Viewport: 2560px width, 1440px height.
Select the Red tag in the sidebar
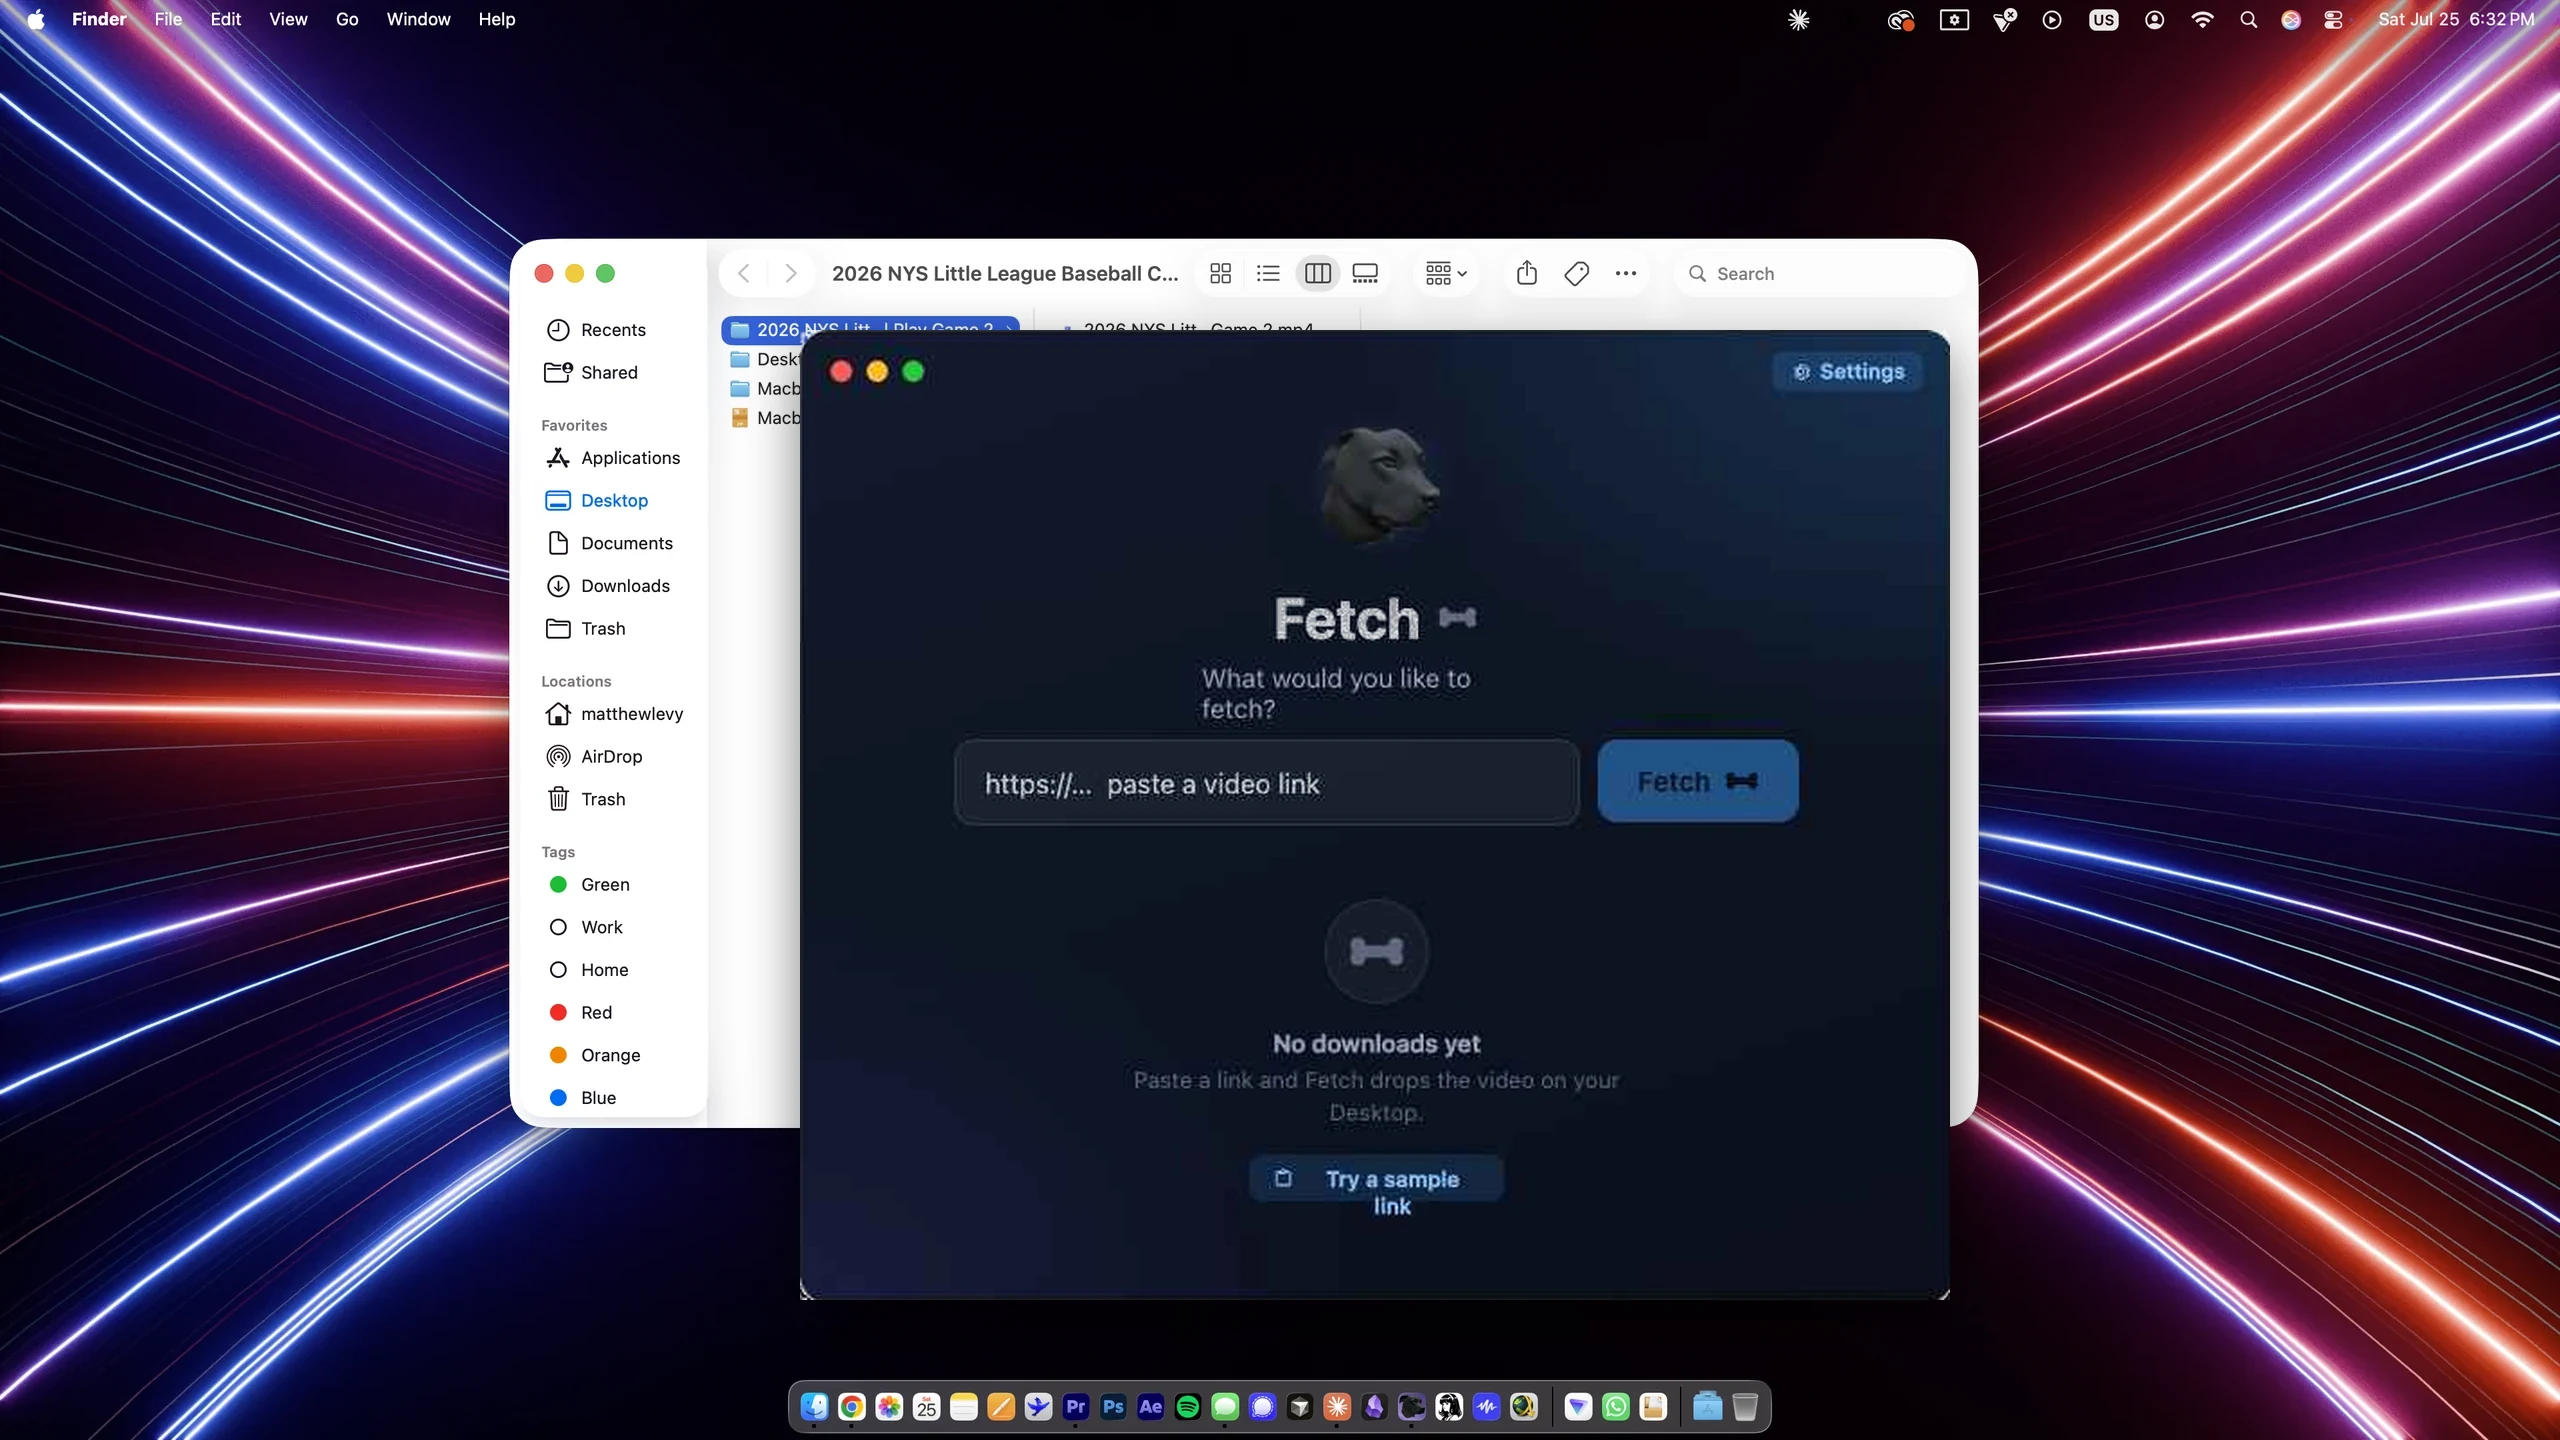coord(596,1012)
